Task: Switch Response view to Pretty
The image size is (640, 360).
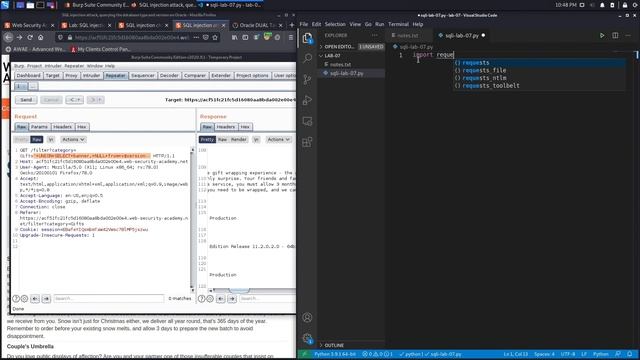Action: pos(207,140)
